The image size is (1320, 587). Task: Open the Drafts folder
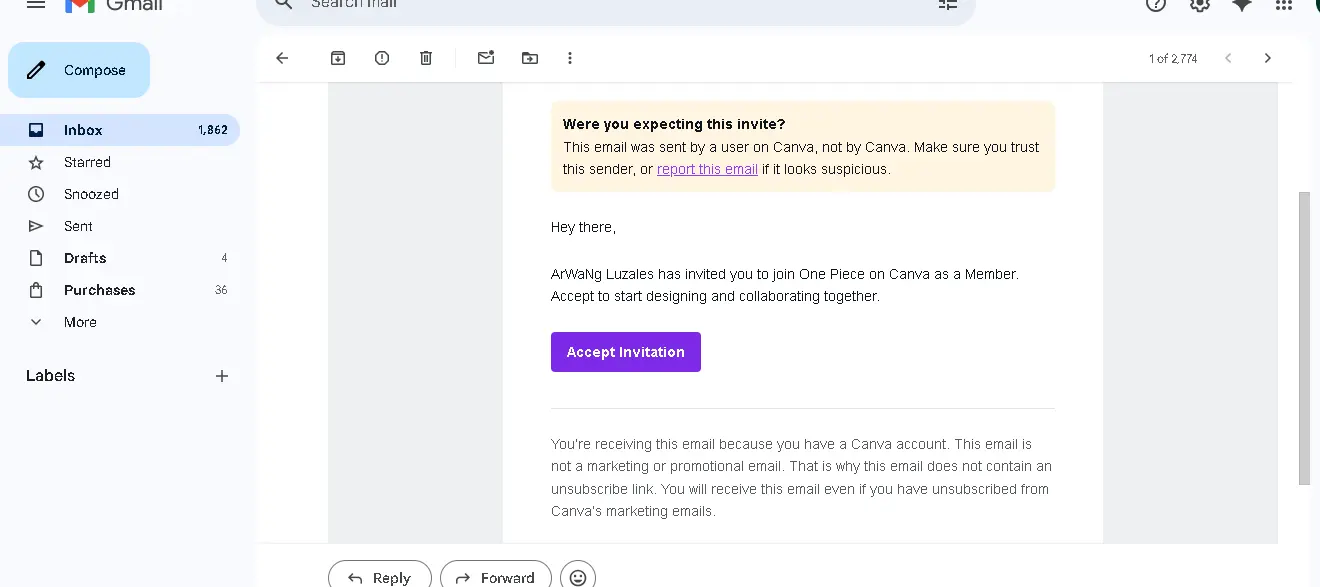point(120,258)
